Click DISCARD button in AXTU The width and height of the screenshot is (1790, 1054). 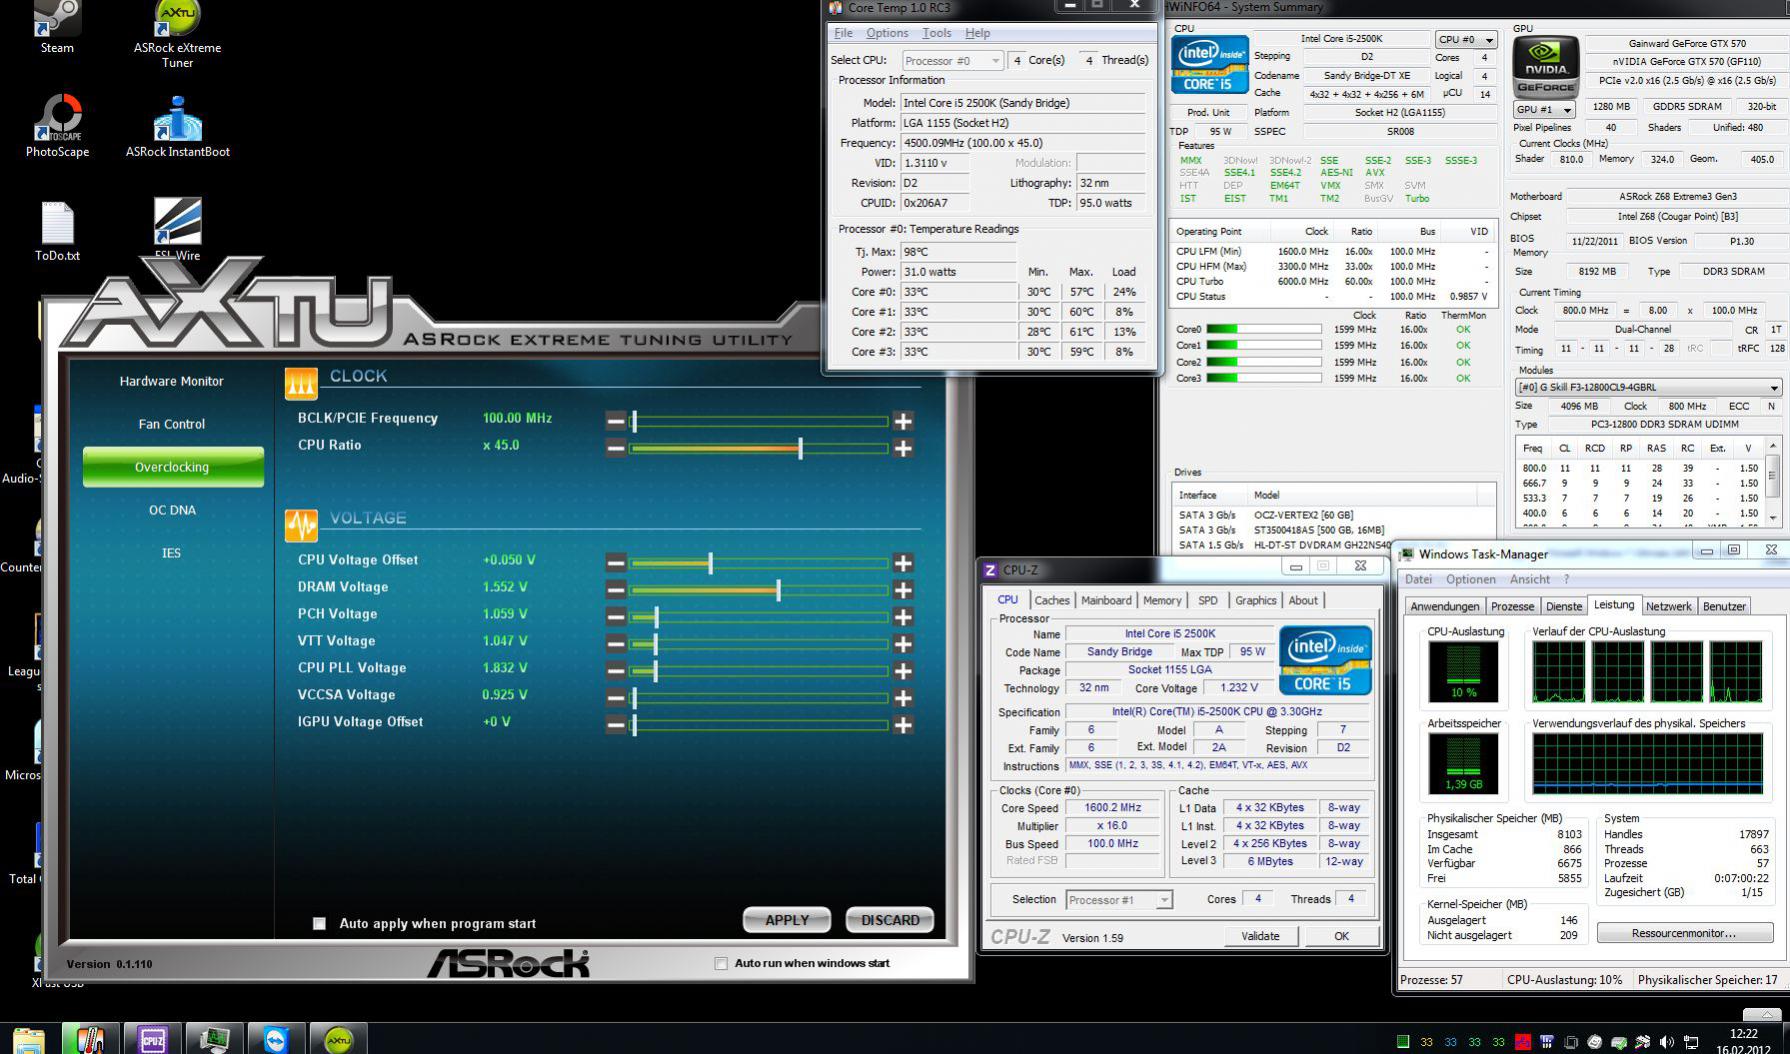pos(890,920)
